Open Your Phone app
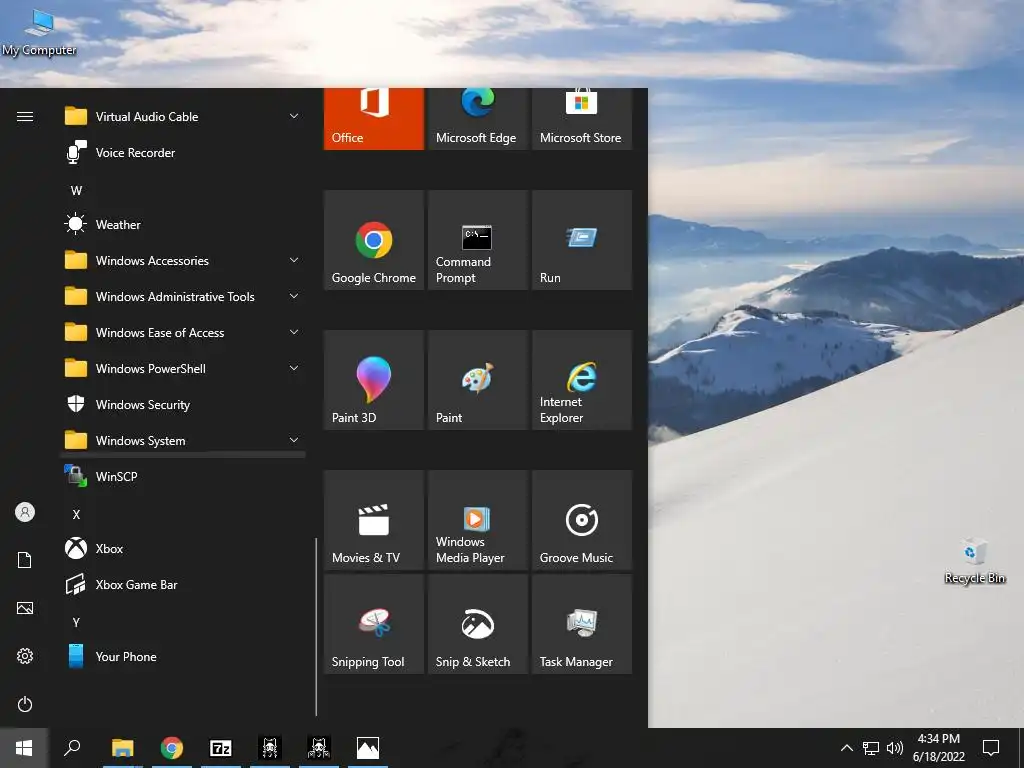 click(182, 656)
